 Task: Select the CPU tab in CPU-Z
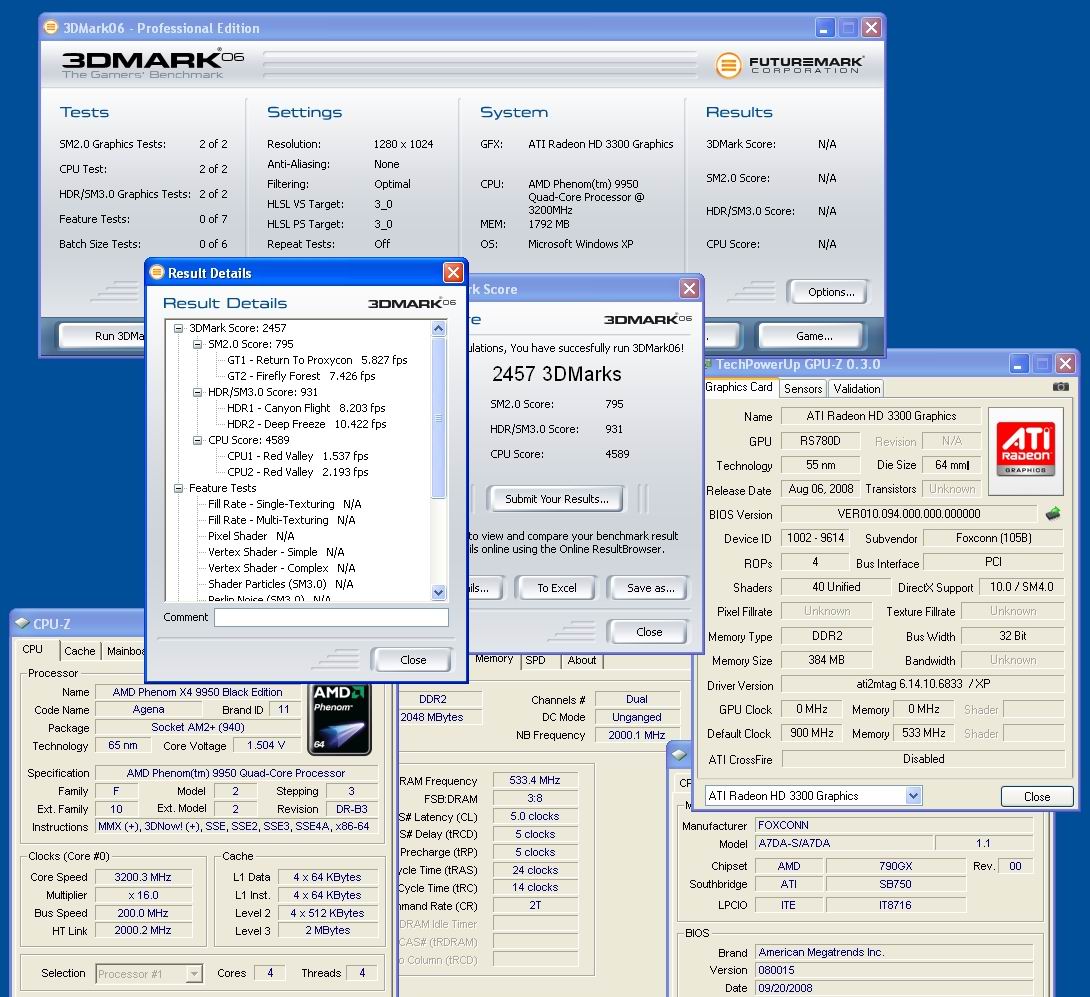click(x=33, y=649)
